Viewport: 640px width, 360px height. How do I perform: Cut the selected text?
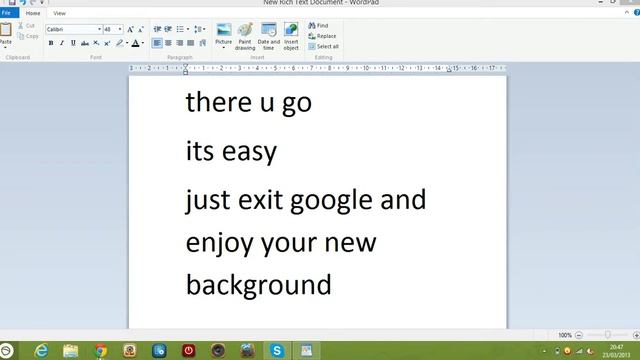point(27,26)
